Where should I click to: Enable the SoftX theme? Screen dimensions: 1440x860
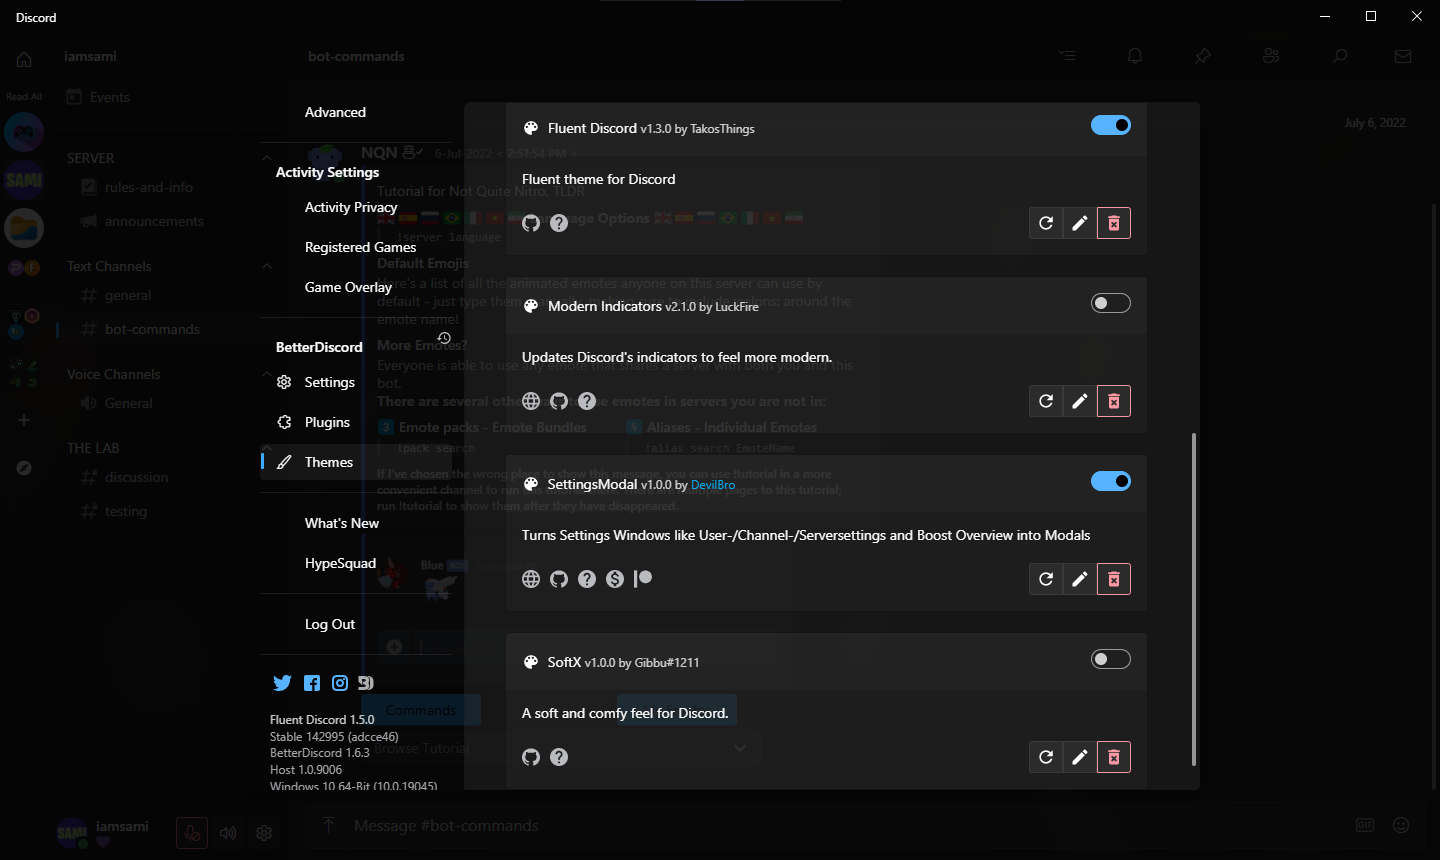point(1110,658)
